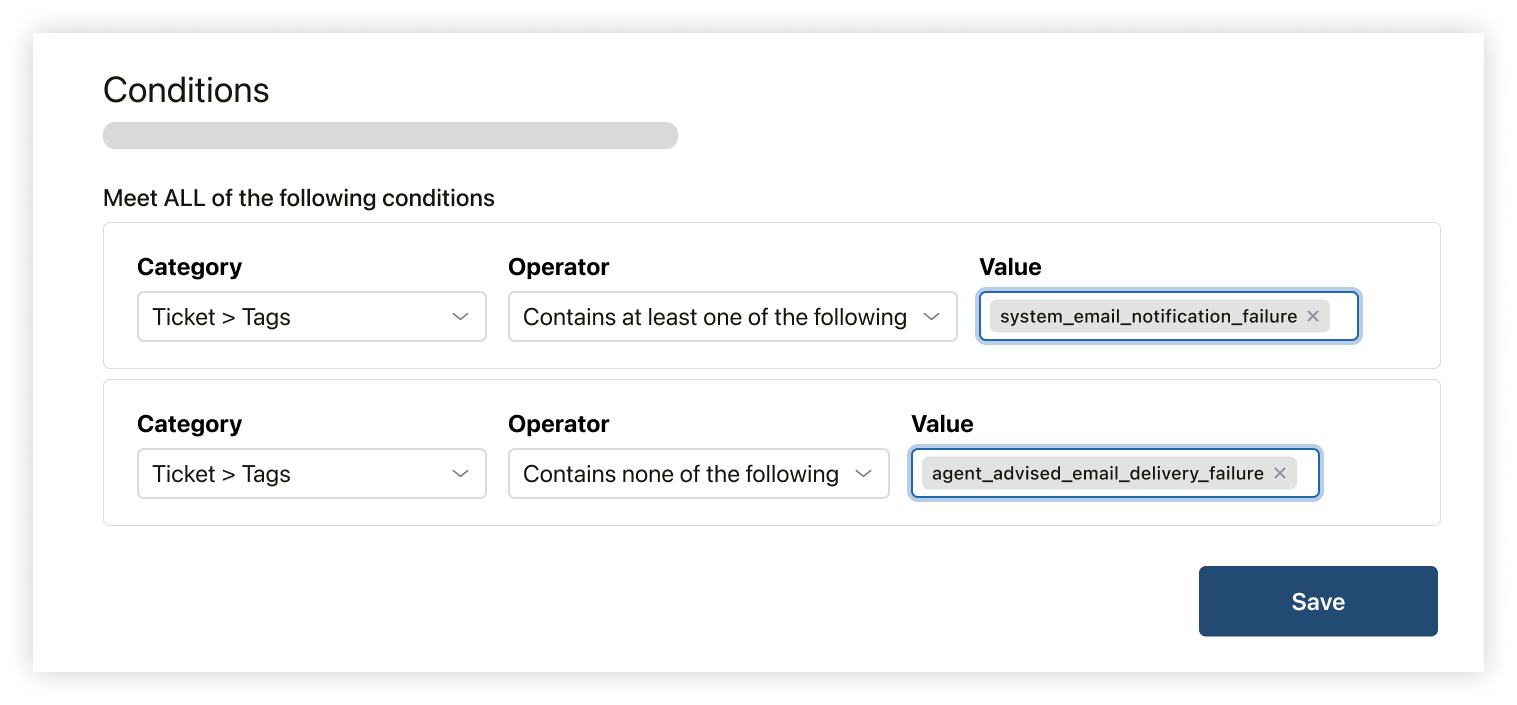Select the system_email_notification_failure tag chip text
Screen dimensions: 1517x705
coord(1147,317)
